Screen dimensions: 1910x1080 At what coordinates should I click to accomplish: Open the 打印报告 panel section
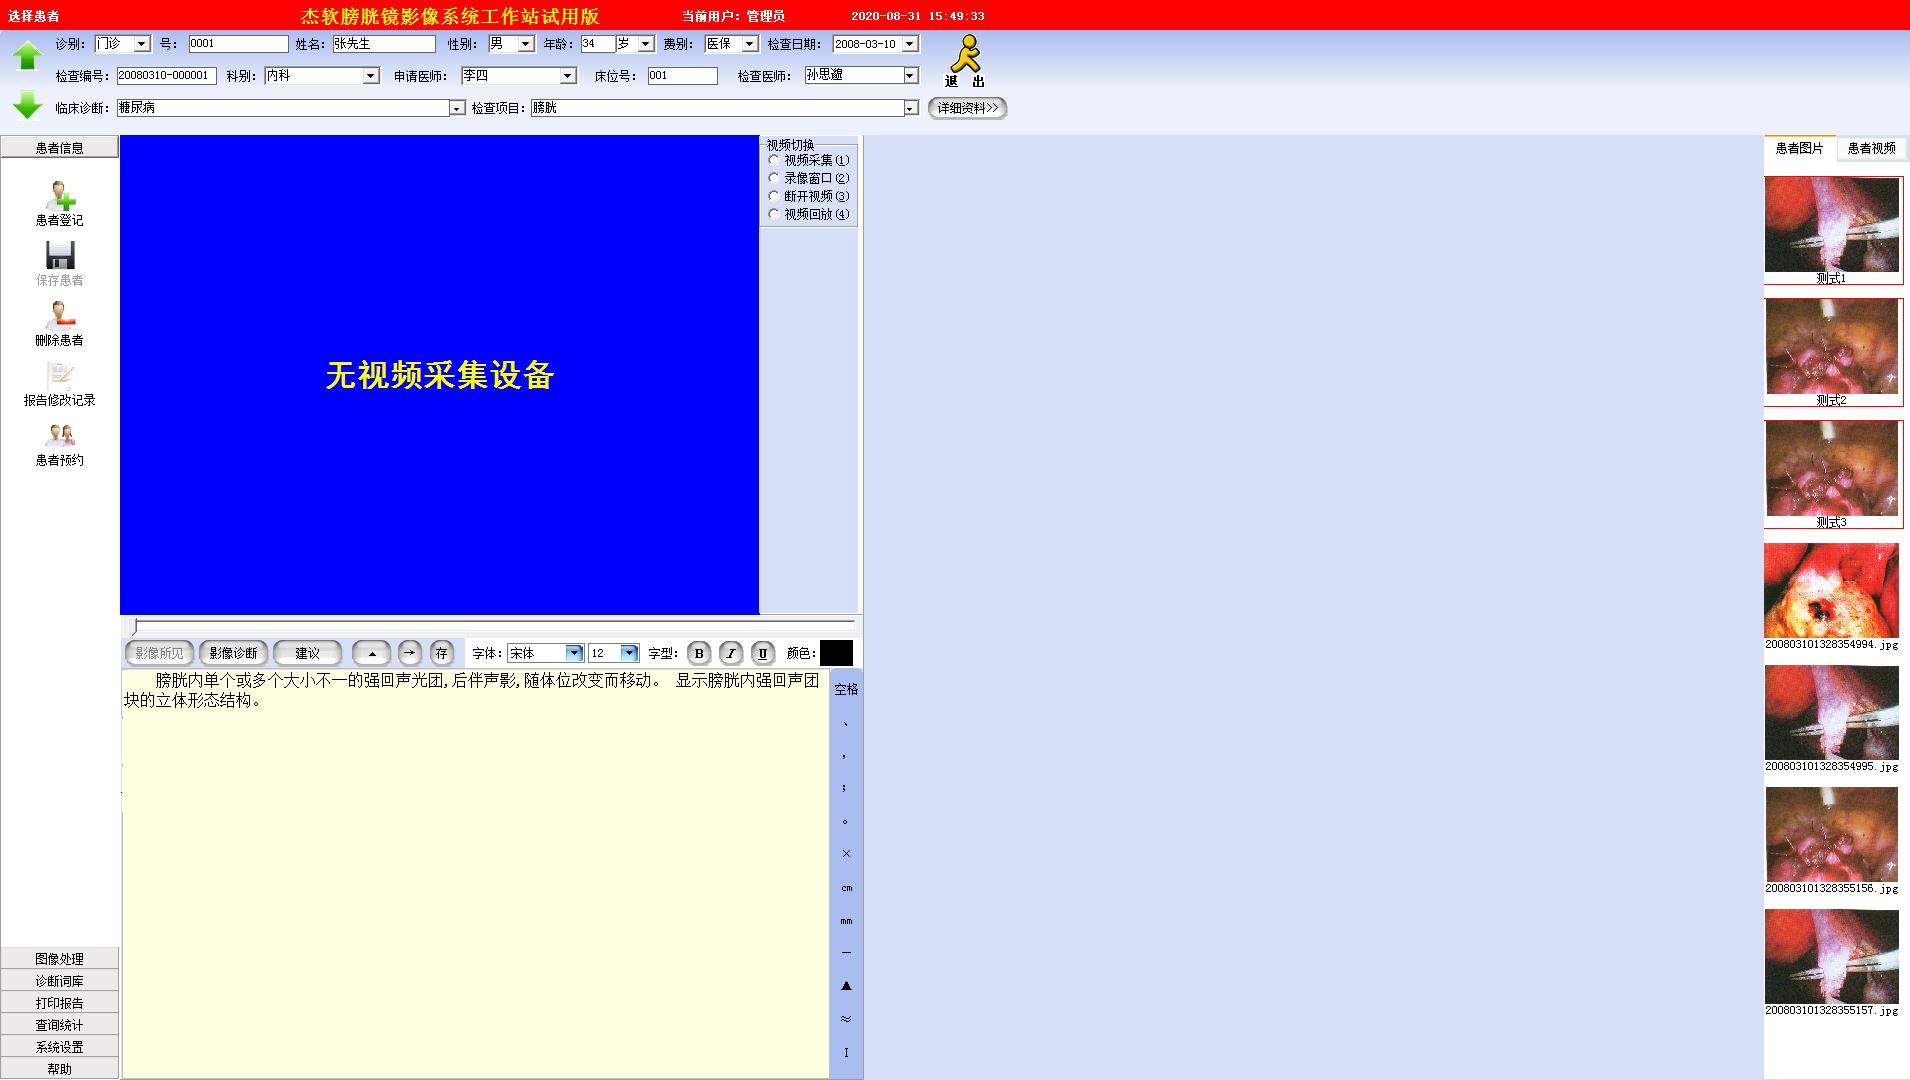coord(60,1003)
